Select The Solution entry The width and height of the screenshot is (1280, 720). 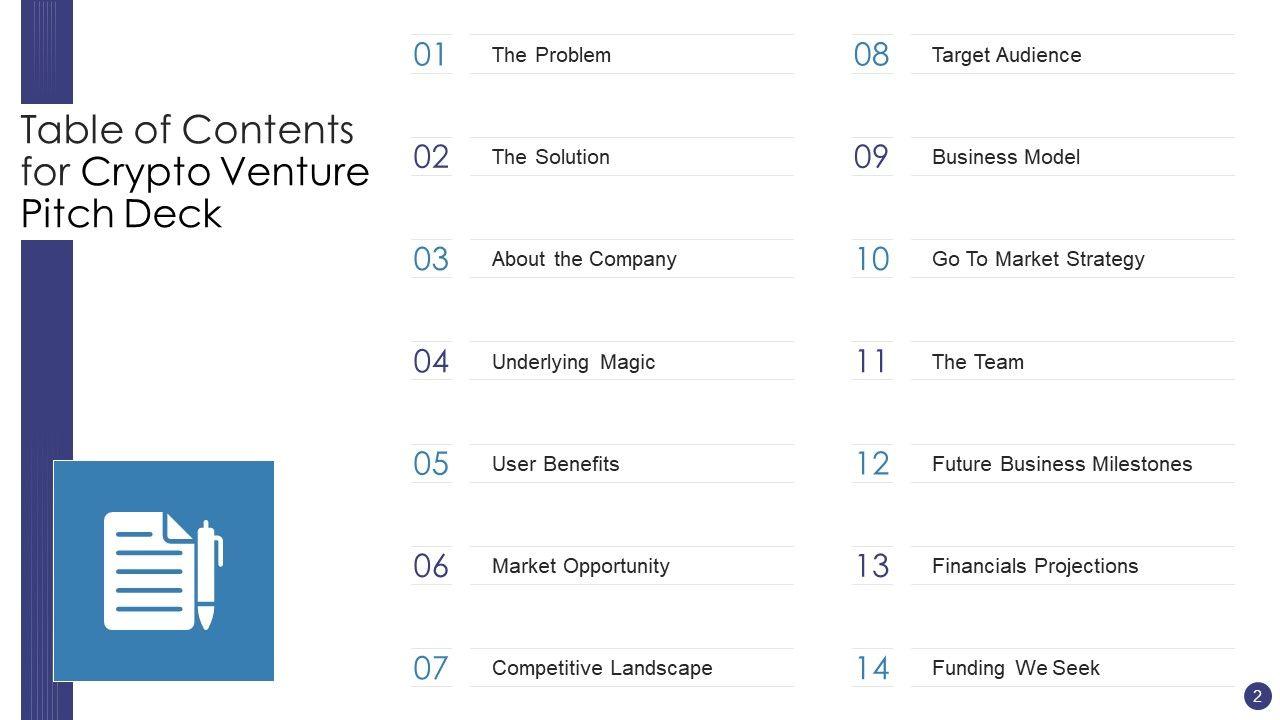coord(550,157)
